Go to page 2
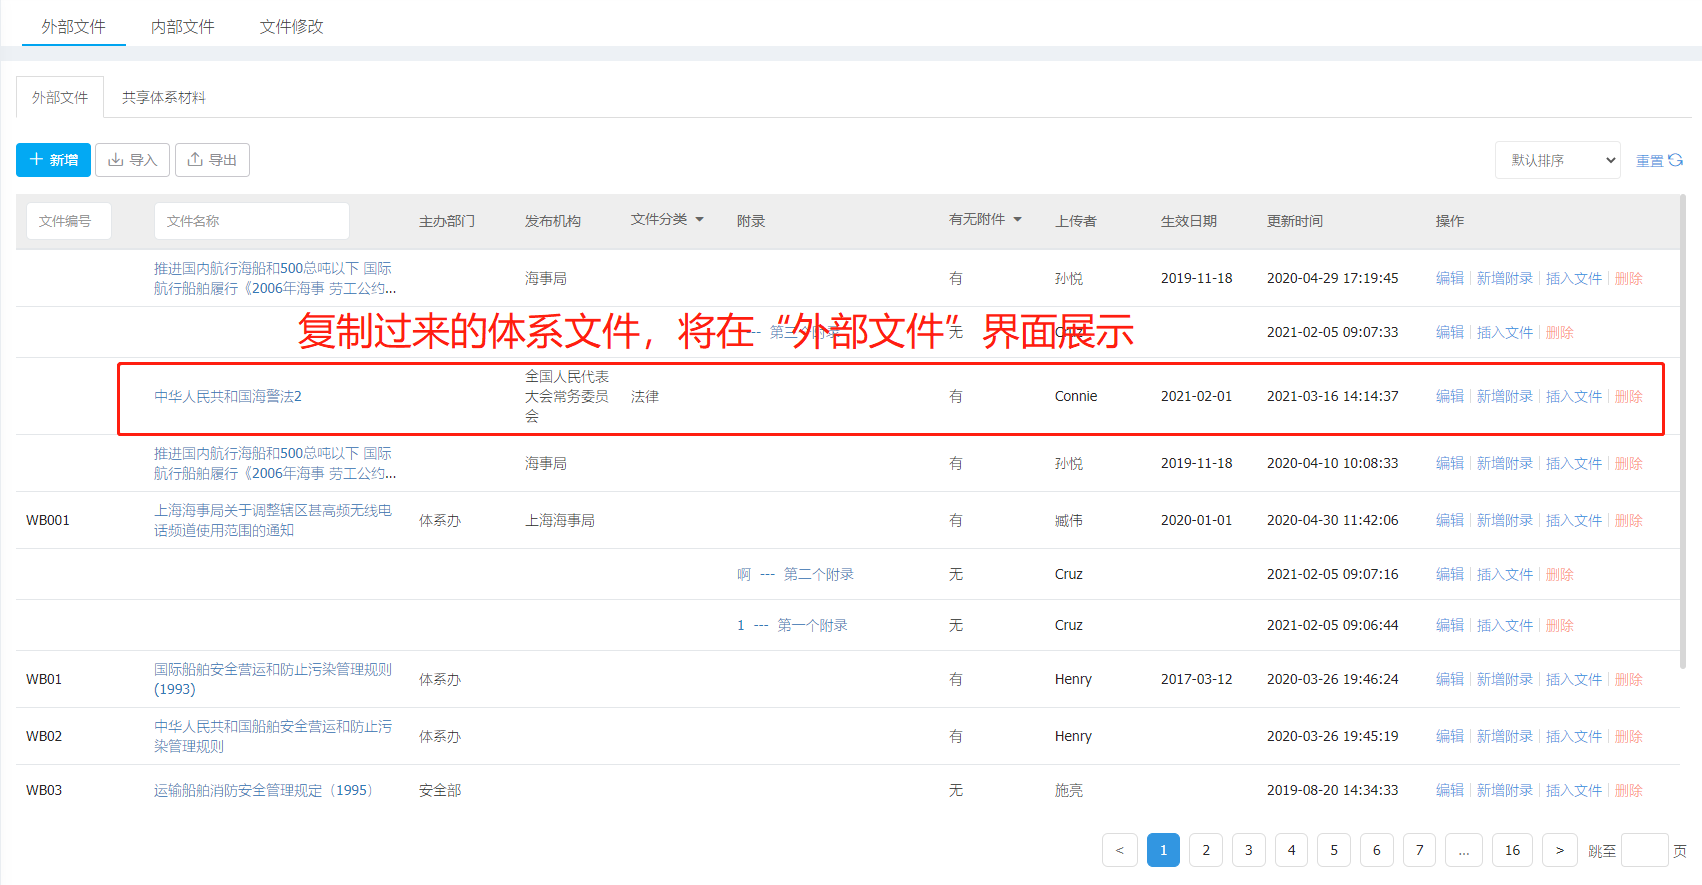The width and height of the screenshot is (1702, 885). [1206, 850]
